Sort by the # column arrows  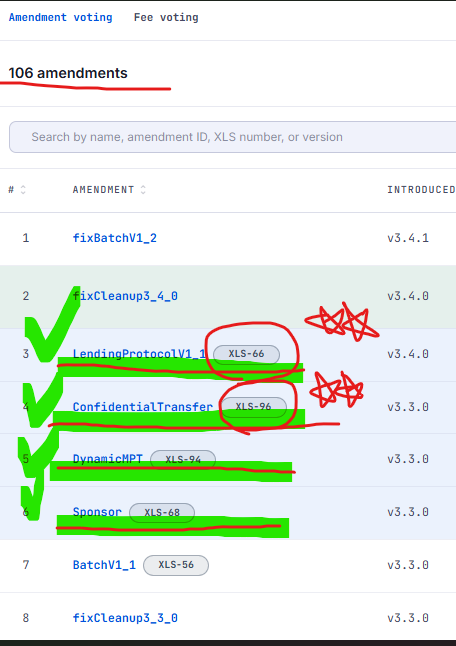(23, 190)
